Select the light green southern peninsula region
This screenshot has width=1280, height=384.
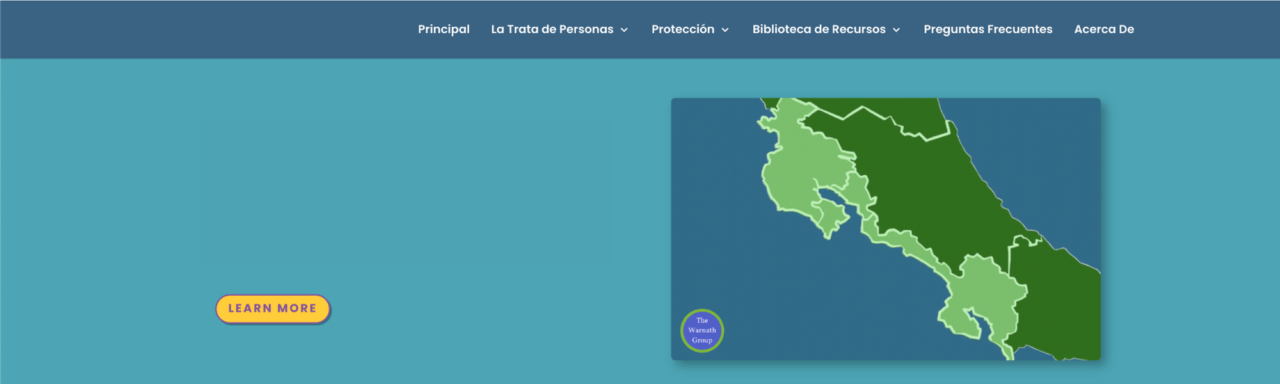pos(980,300)
